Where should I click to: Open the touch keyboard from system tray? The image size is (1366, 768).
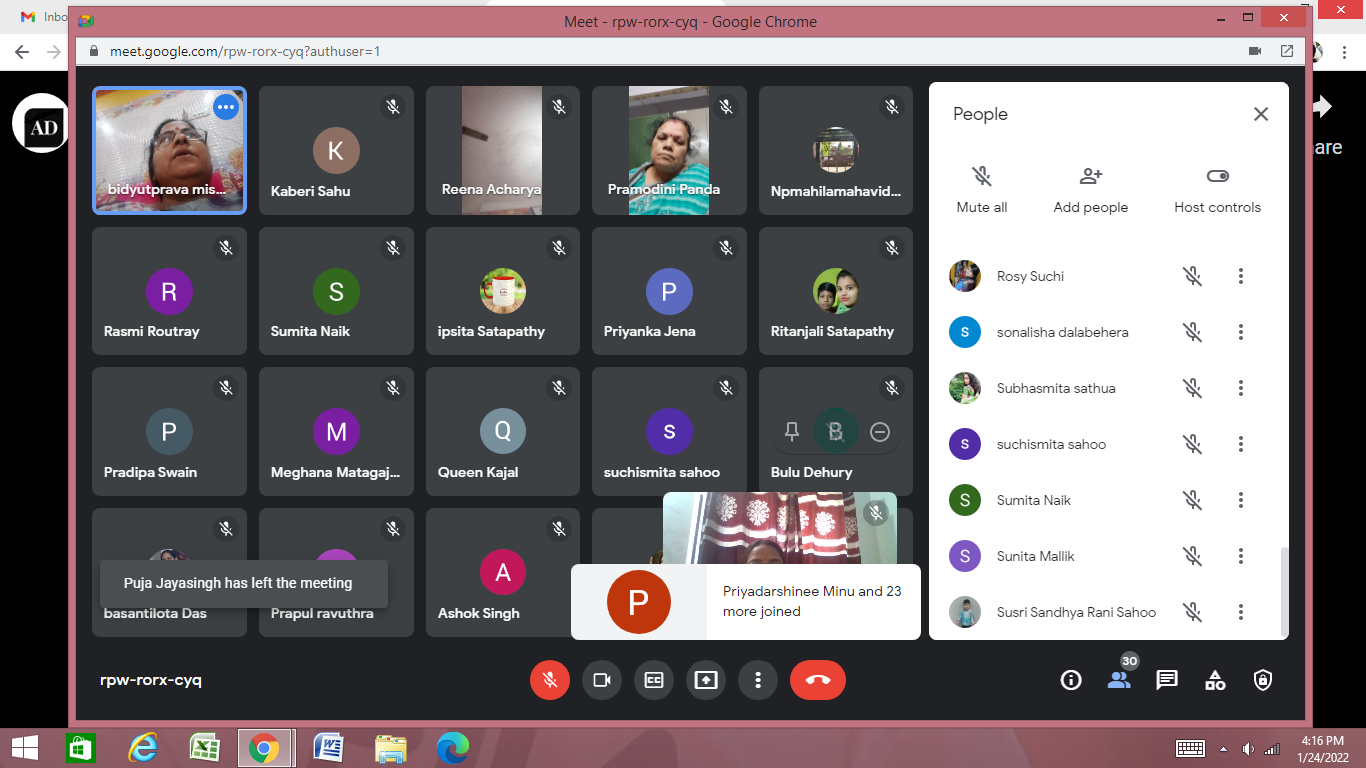[x=1190, y=749]
